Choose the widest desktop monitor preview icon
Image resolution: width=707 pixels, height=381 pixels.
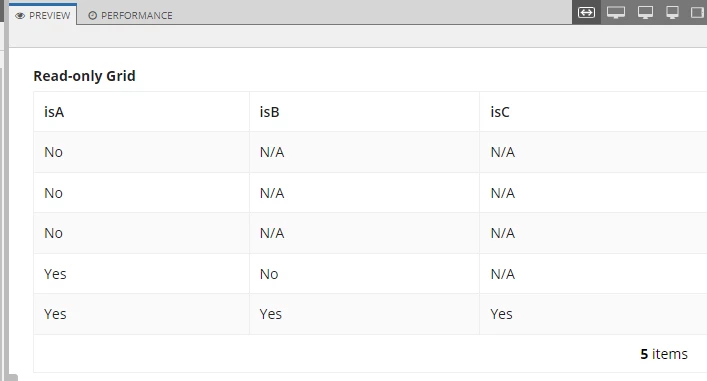pyautogui.click(x=615, y=12)
